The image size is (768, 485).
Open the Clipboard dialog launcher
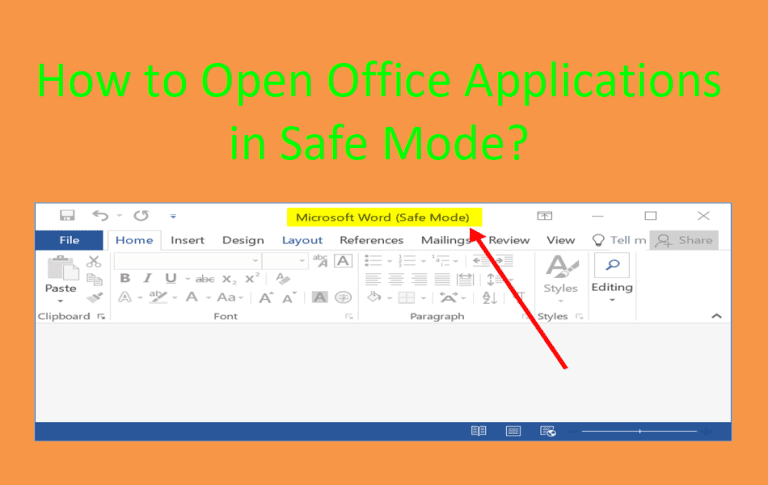click(x=101, y=316)
